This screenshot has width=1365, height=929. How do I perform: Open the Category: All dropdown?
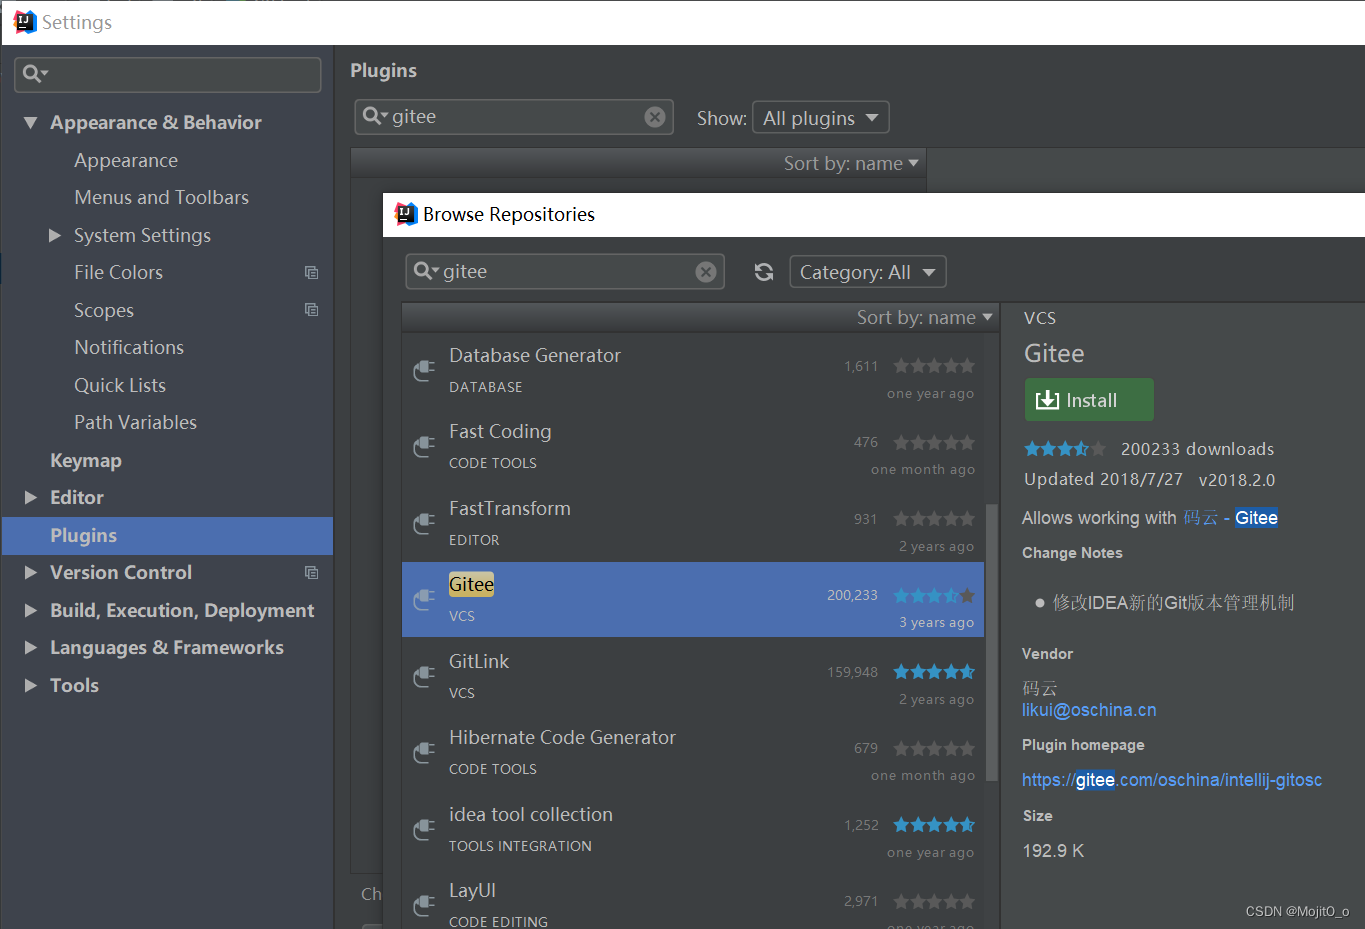[x=867, y=272]
